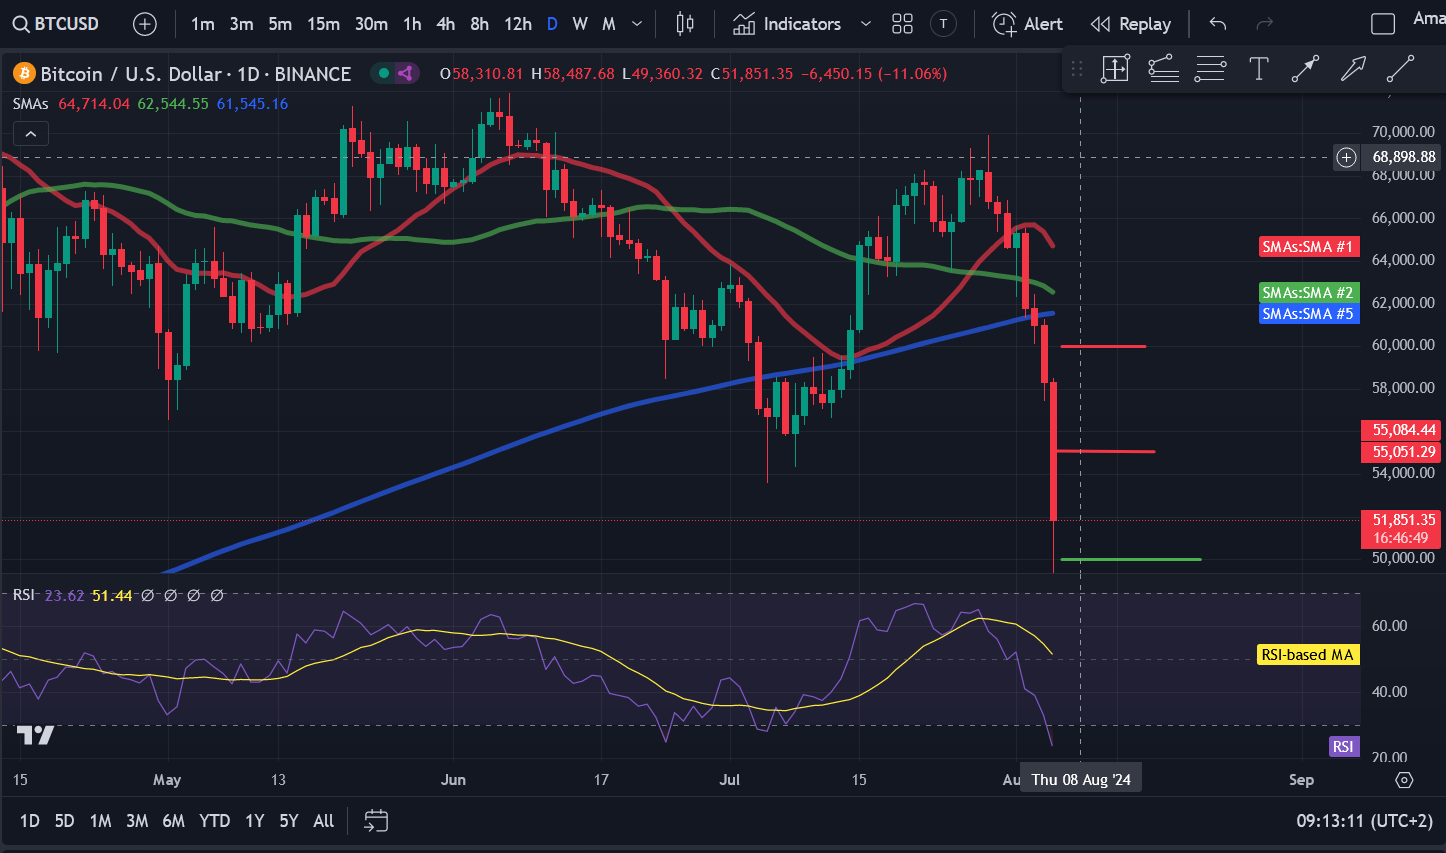Select the Text drawing tool
This screenshot has width=1446, height=853.
[1259, 69]
